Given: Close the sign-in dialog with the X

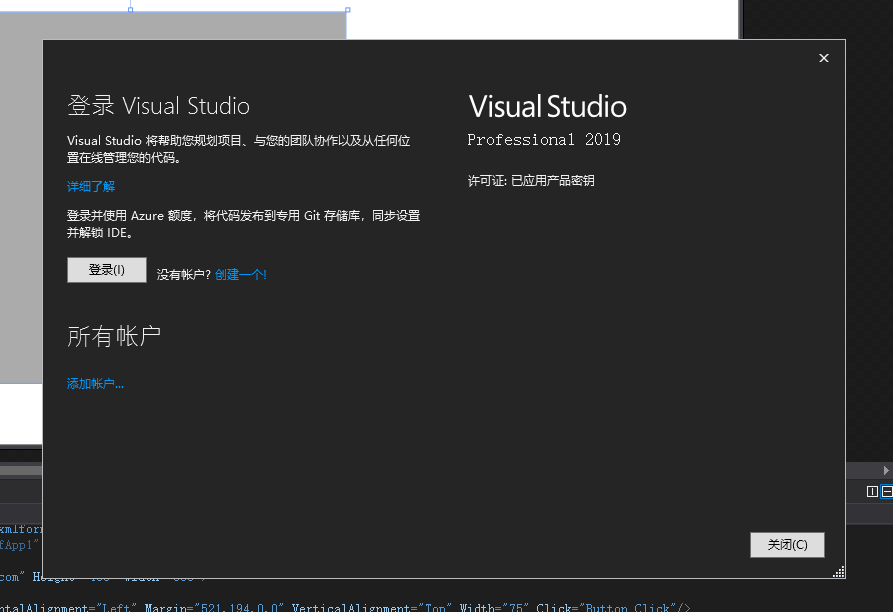Looking at the screenshot, I should 824,58.
